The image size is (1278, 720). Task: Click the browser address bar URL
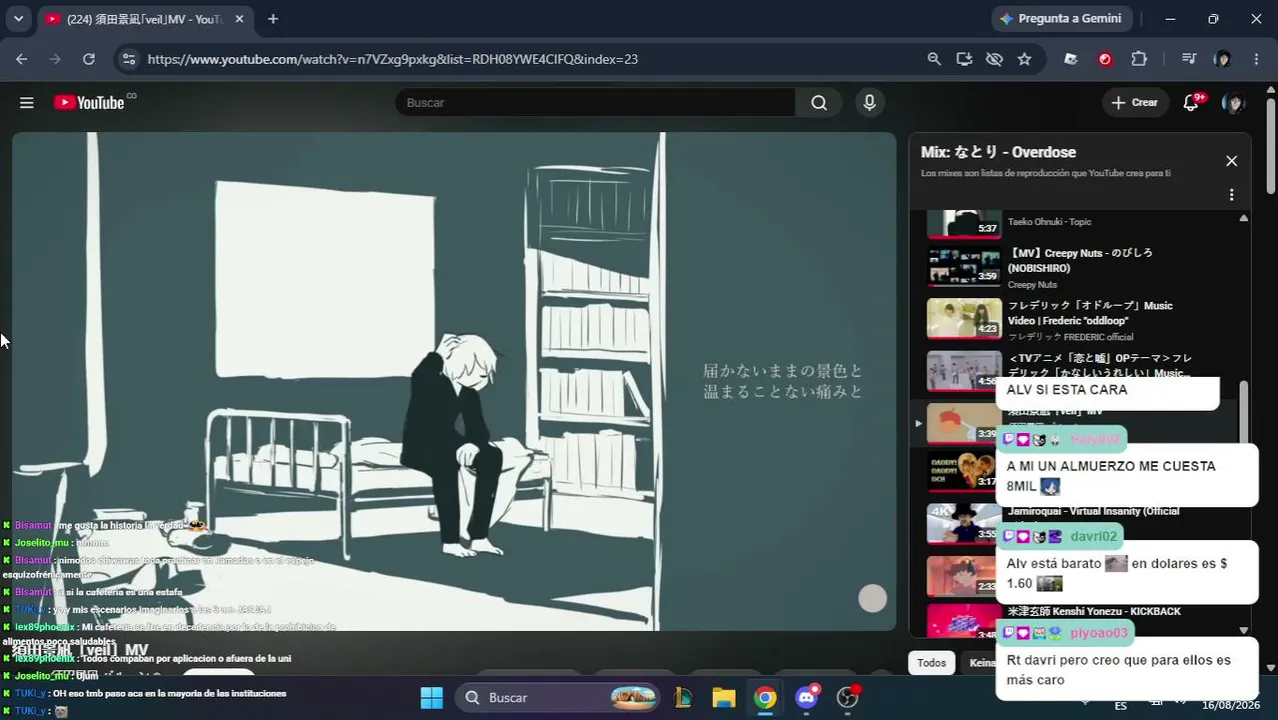coord(393,59)
